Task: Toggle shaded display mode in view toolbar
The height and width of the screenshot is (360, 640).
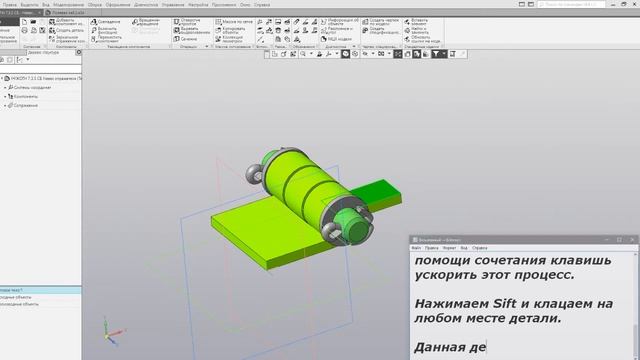Action: [346, 54]
